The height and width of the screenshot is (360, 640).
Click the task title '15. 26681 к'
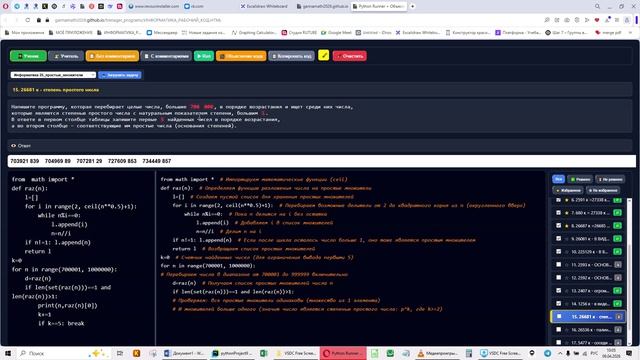pyautogui.click(x=56, y=90)
